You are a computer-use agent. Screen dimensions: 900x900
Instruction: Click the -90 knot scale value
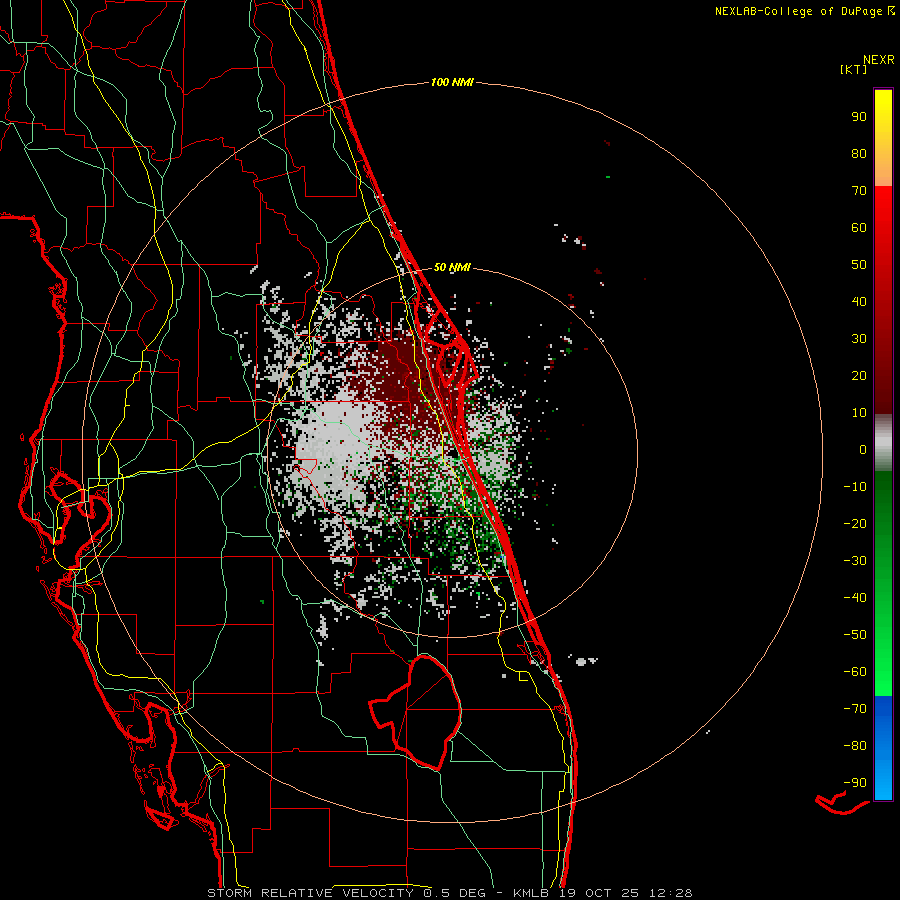point(855,783)
